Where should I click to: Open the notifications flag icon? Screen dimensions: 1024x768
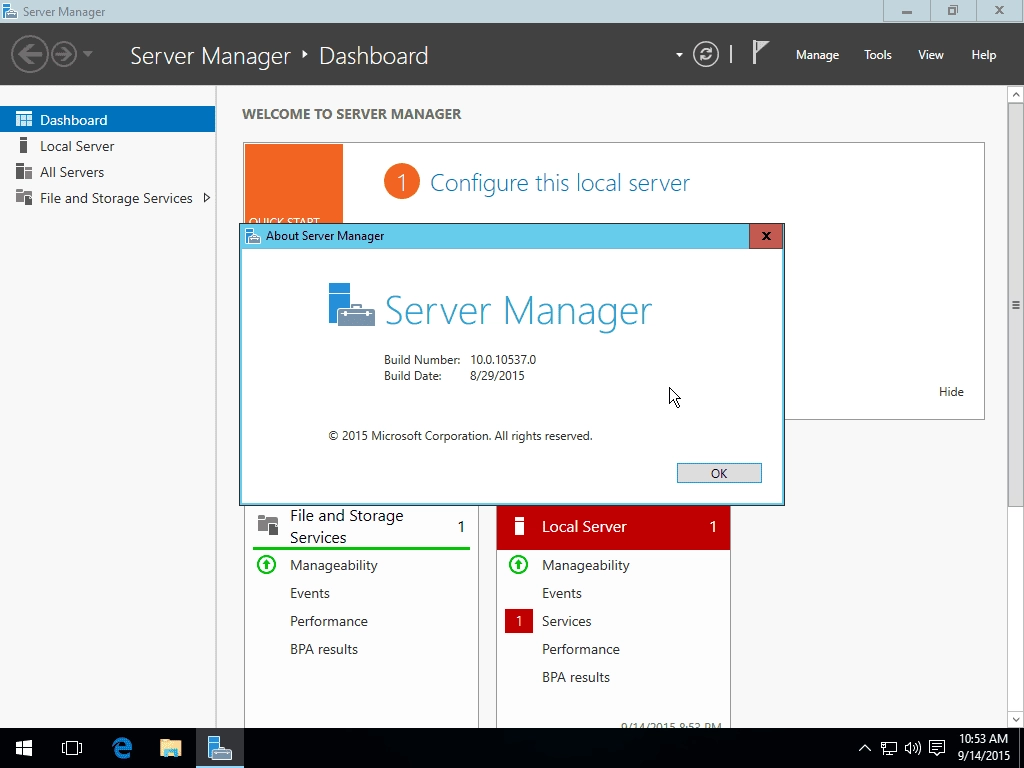(x=760, y=52)
